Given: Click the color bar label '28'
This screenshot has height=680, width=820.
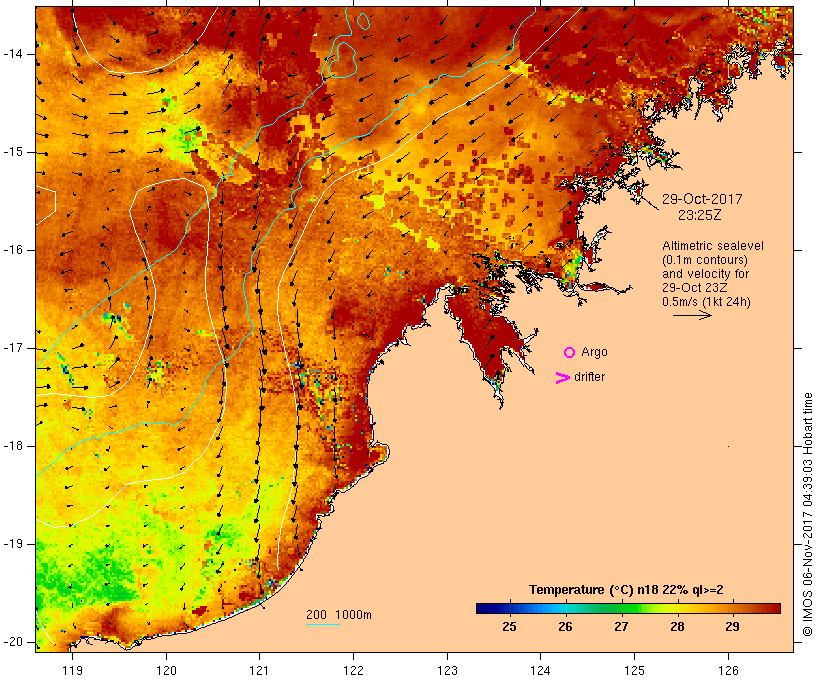Looking at the screenshot, I should pyautogui.click(x=677, y=627).
